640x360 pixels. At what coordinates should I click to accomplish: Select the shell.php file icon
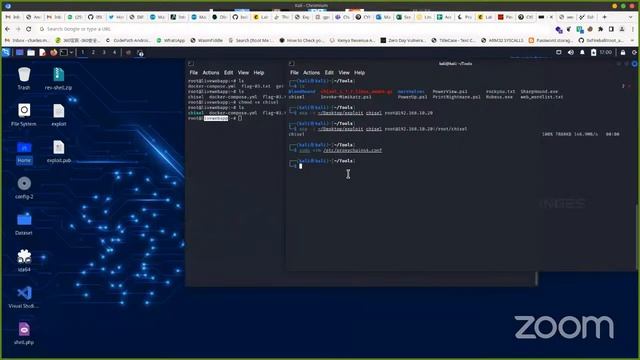24,333
